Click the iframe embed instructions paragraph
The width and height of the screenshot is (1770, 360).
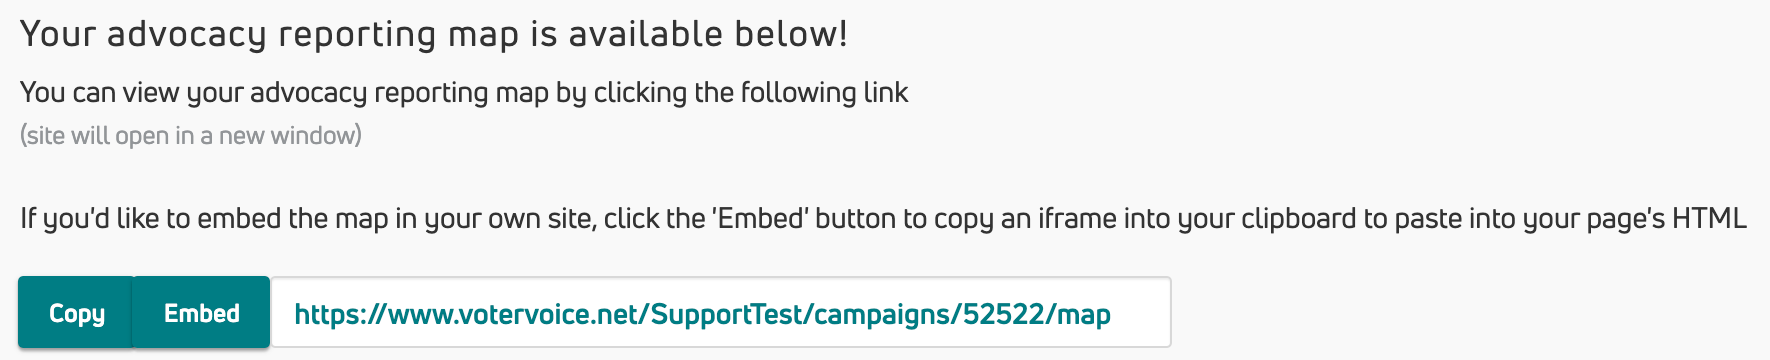pos(883,219)
